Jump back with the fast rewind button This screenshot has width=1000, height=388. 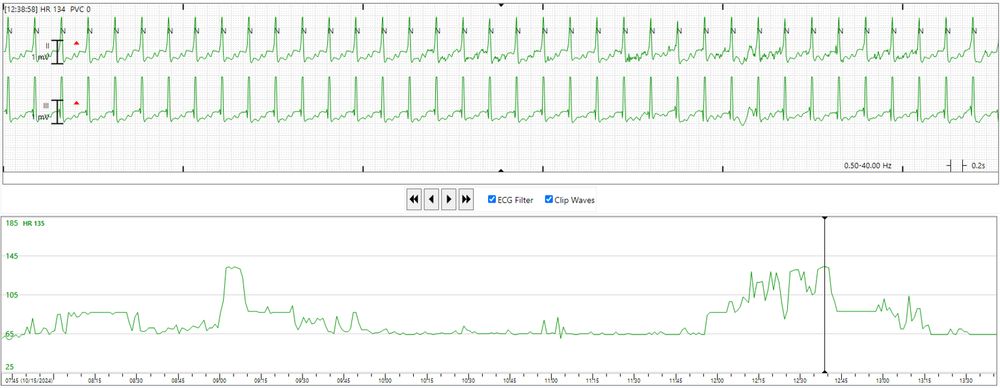click(414, 200)
